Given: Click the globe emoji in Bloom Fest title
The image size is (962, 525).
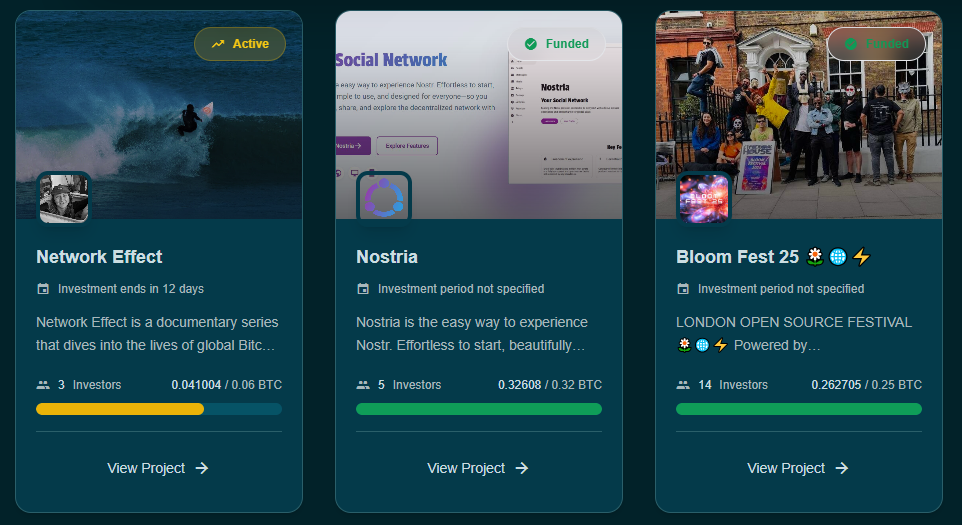Looking at the screenshot, I should point(838,257).
